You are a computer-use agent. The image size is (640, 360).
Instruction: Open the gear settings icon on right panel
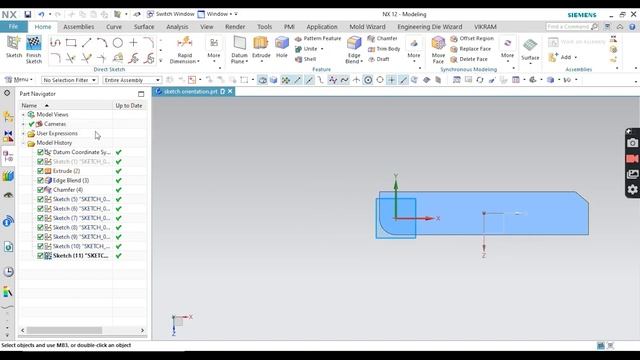632,189
